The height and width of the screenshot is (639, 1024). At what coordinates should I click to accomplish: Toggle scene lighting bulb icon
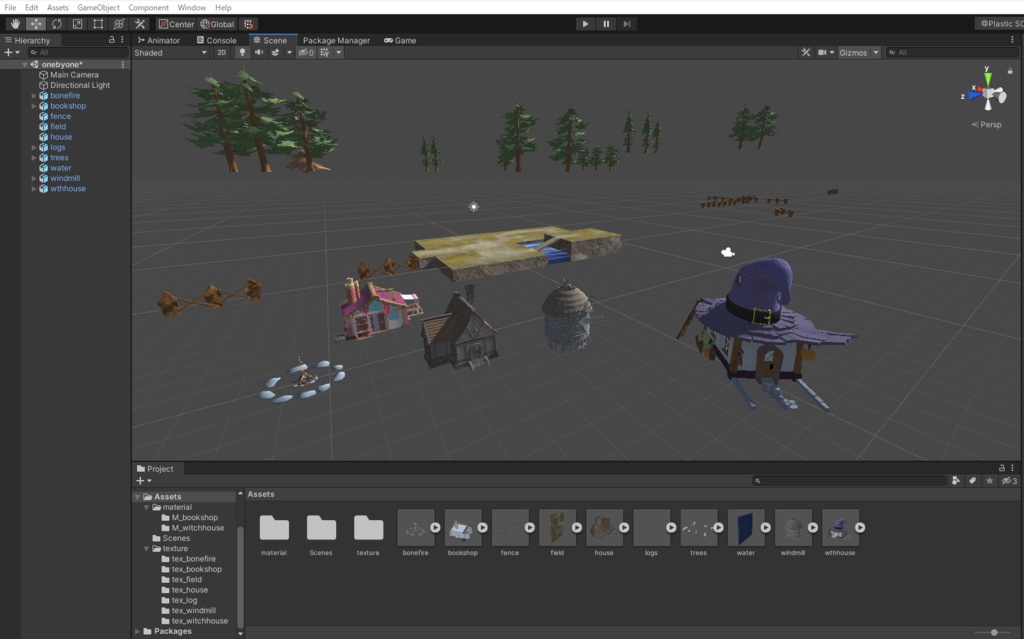point(242,52)
